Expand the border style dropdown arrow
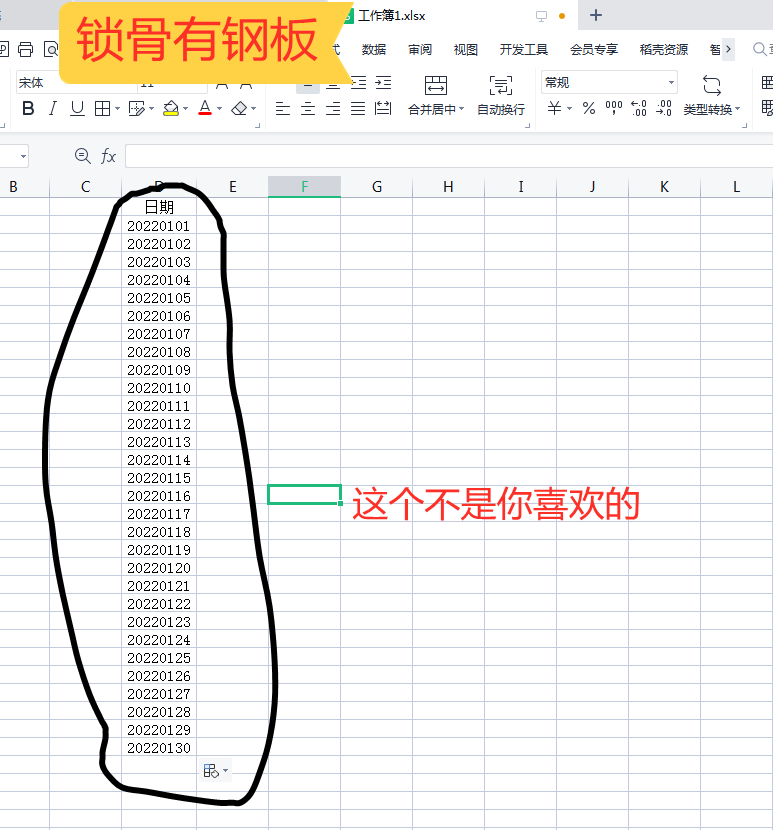The image size is (773, 830). point(118,109)
